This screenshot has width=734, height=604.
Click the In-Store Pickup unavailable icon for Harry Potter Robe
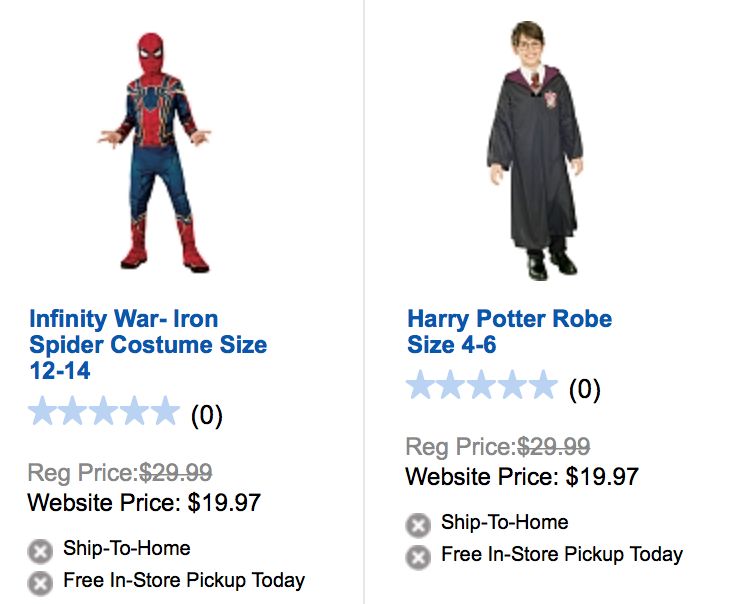pyautogui.click(x=418, y=556)
